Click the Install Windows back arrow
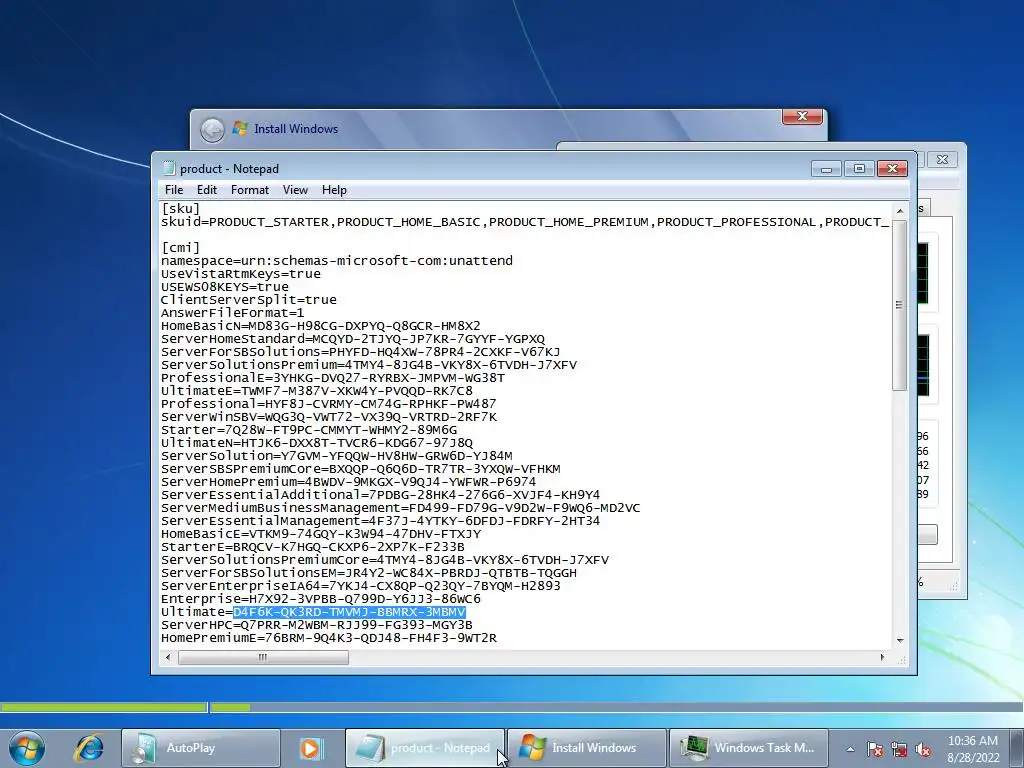 (x=212, y=129)
